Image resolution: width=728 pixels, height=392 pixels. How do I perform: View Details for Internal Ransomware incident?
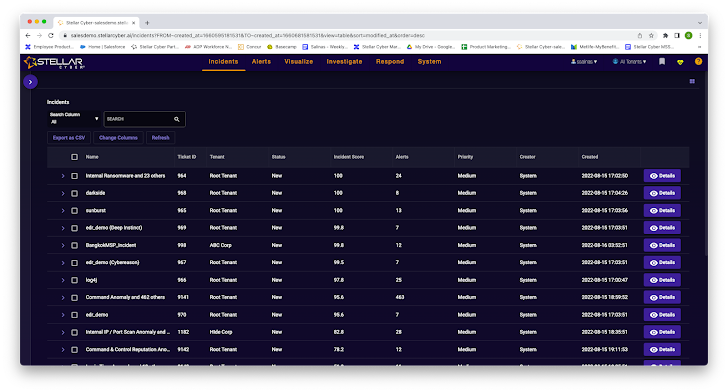(x=662, y=176)
